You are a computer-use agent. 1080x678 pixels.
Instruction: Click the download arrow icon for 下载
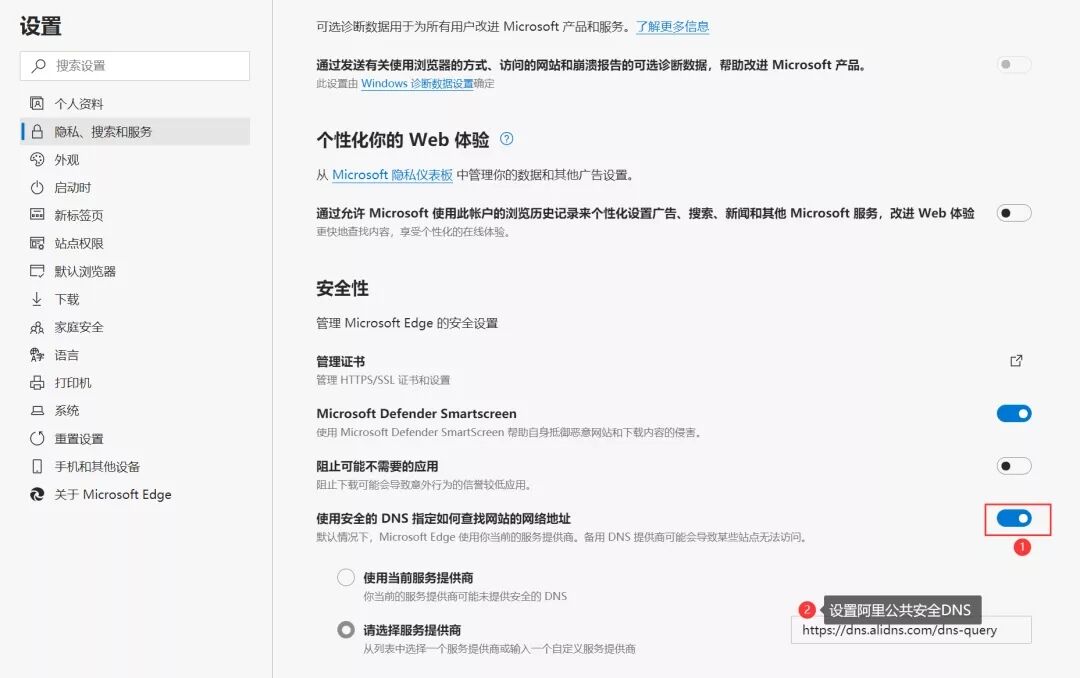[37, 299]
